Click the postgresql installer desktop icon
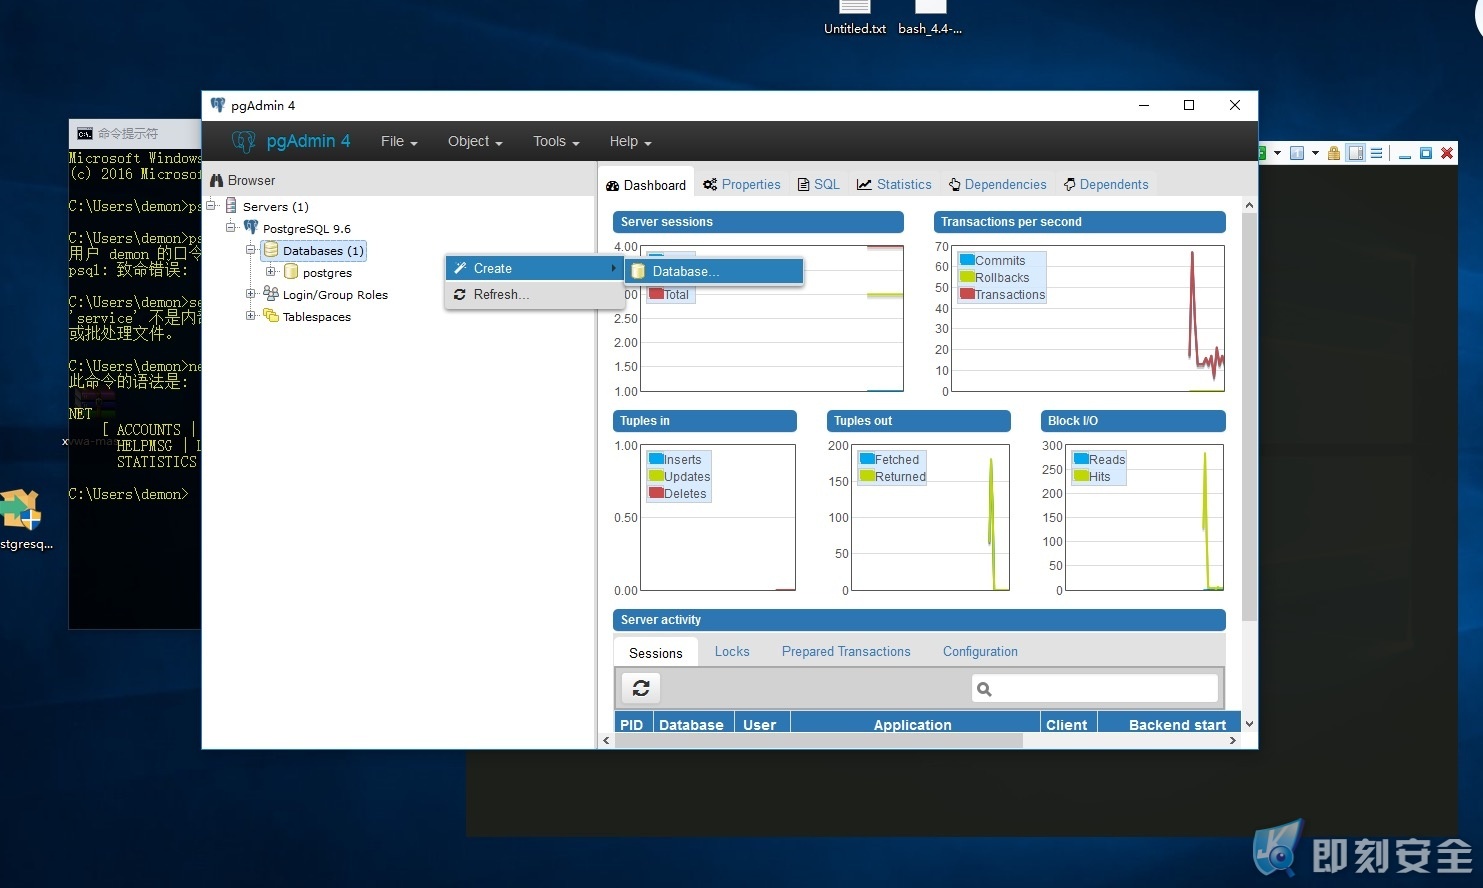 click(21, 509)
